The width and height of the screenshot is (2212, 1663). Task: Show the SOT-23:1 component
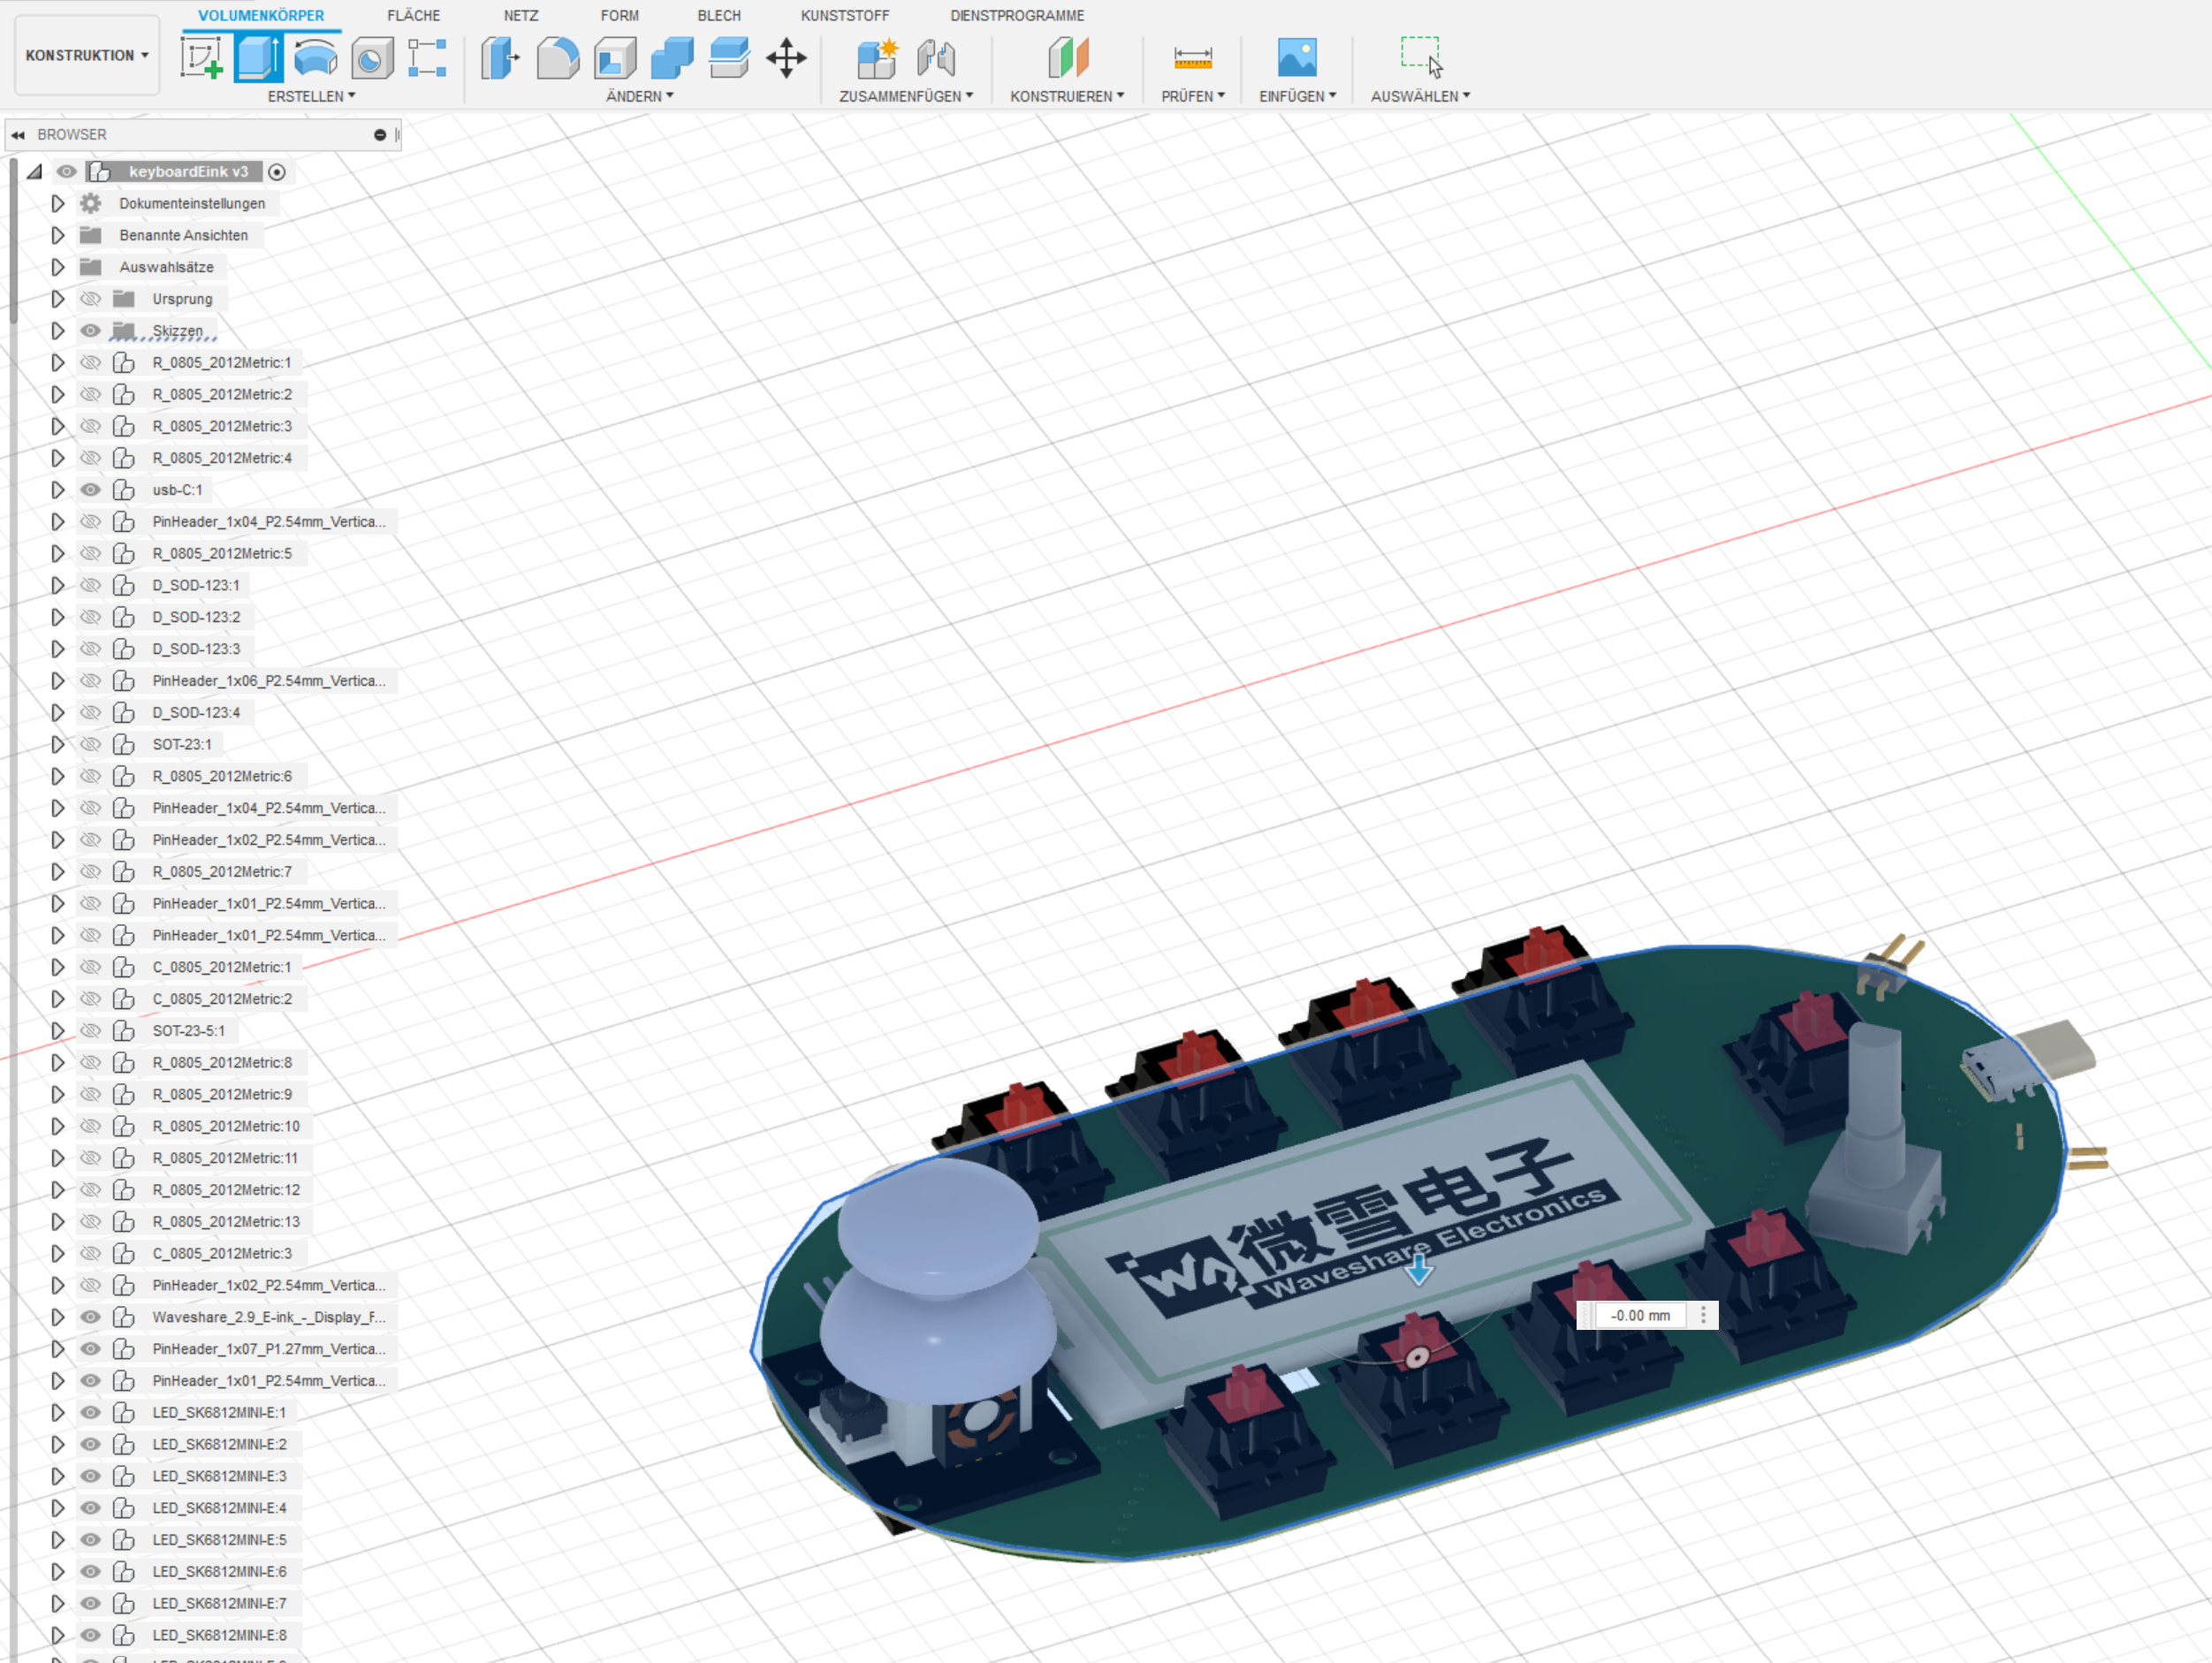click(91, 744)
